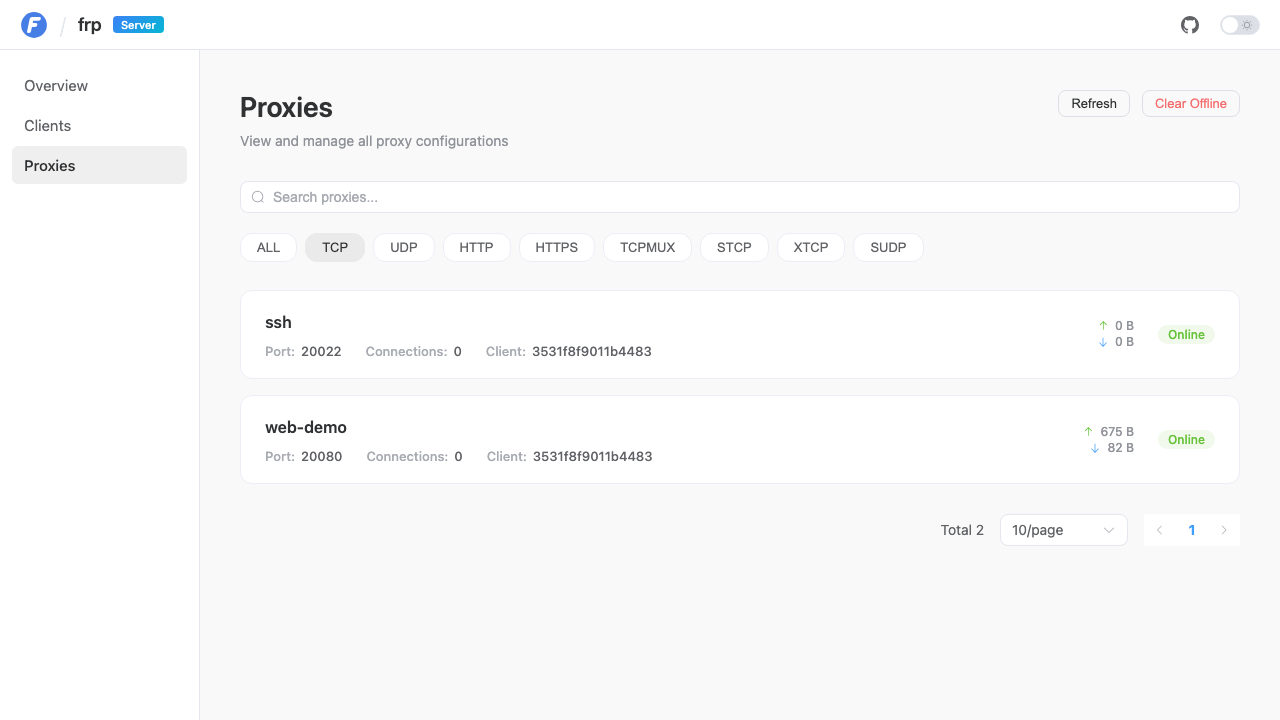Click the ssh proxy Online status
The width and height of the screenshot is (1280, 720).
pos(1186,335)
